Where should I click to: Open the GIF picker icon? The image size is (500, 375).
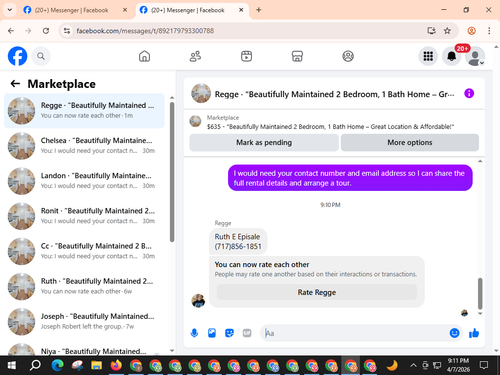pyautogui.click(x=247, y=333)
